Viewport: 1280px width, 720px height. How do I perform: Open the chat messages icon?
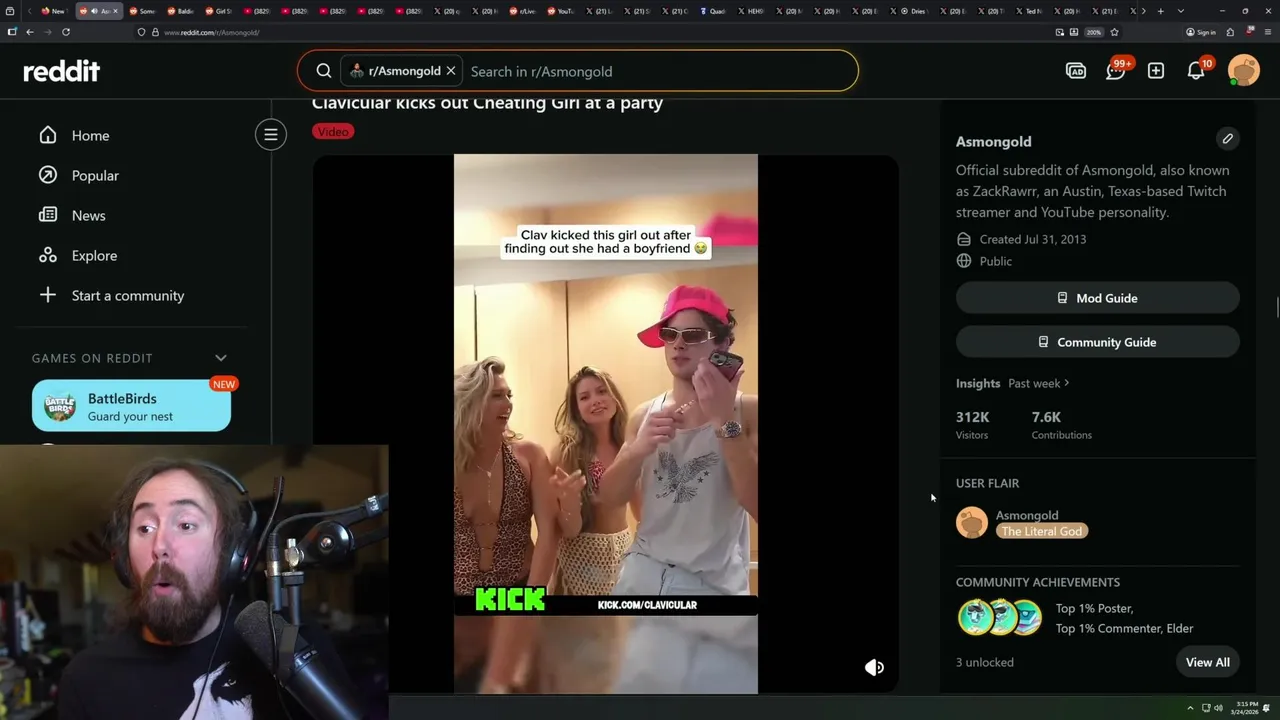(1116, 71)
